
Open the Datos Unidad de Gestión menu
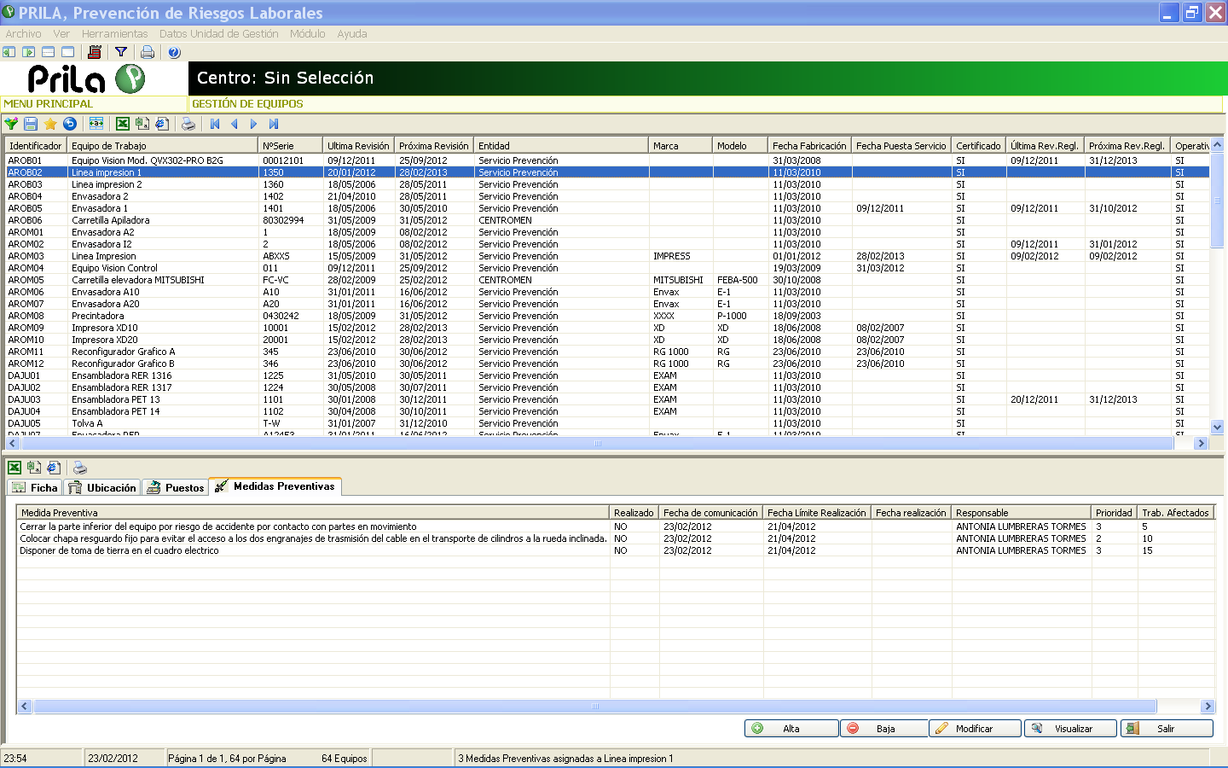(x=218, y=33)
